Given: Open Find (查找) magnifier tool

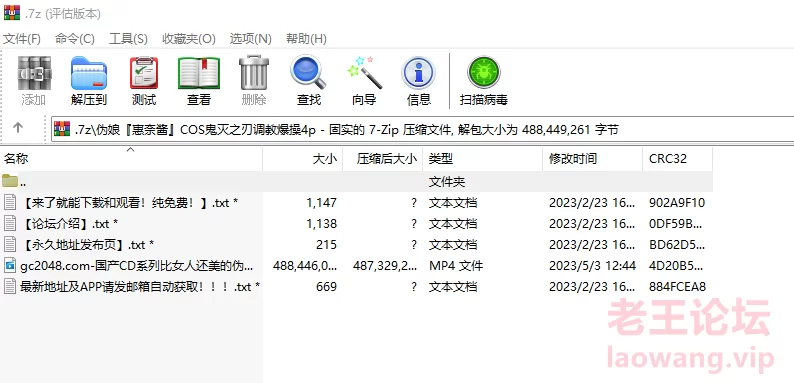Looking at the screenshot, I should 308,72.
